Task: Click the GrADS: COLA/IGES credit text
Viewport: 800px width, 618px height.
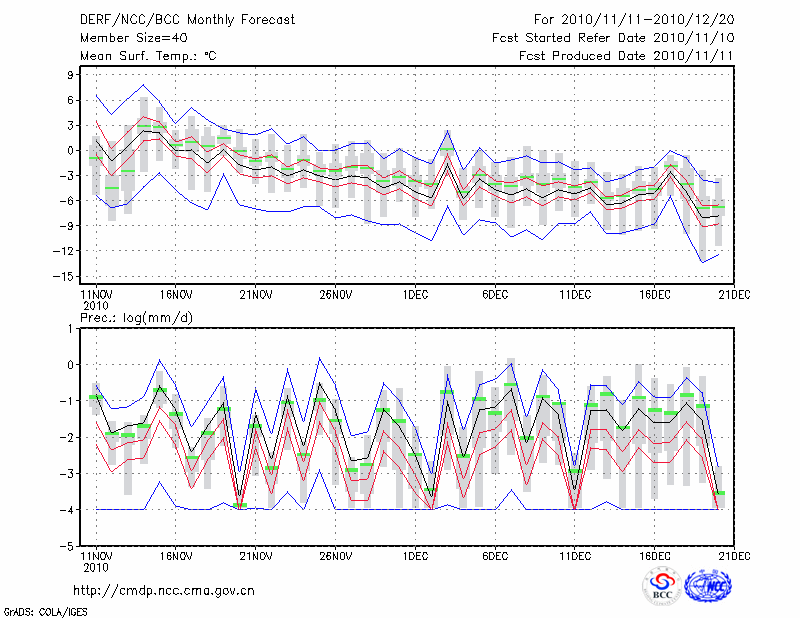Action: pos(36,610)
